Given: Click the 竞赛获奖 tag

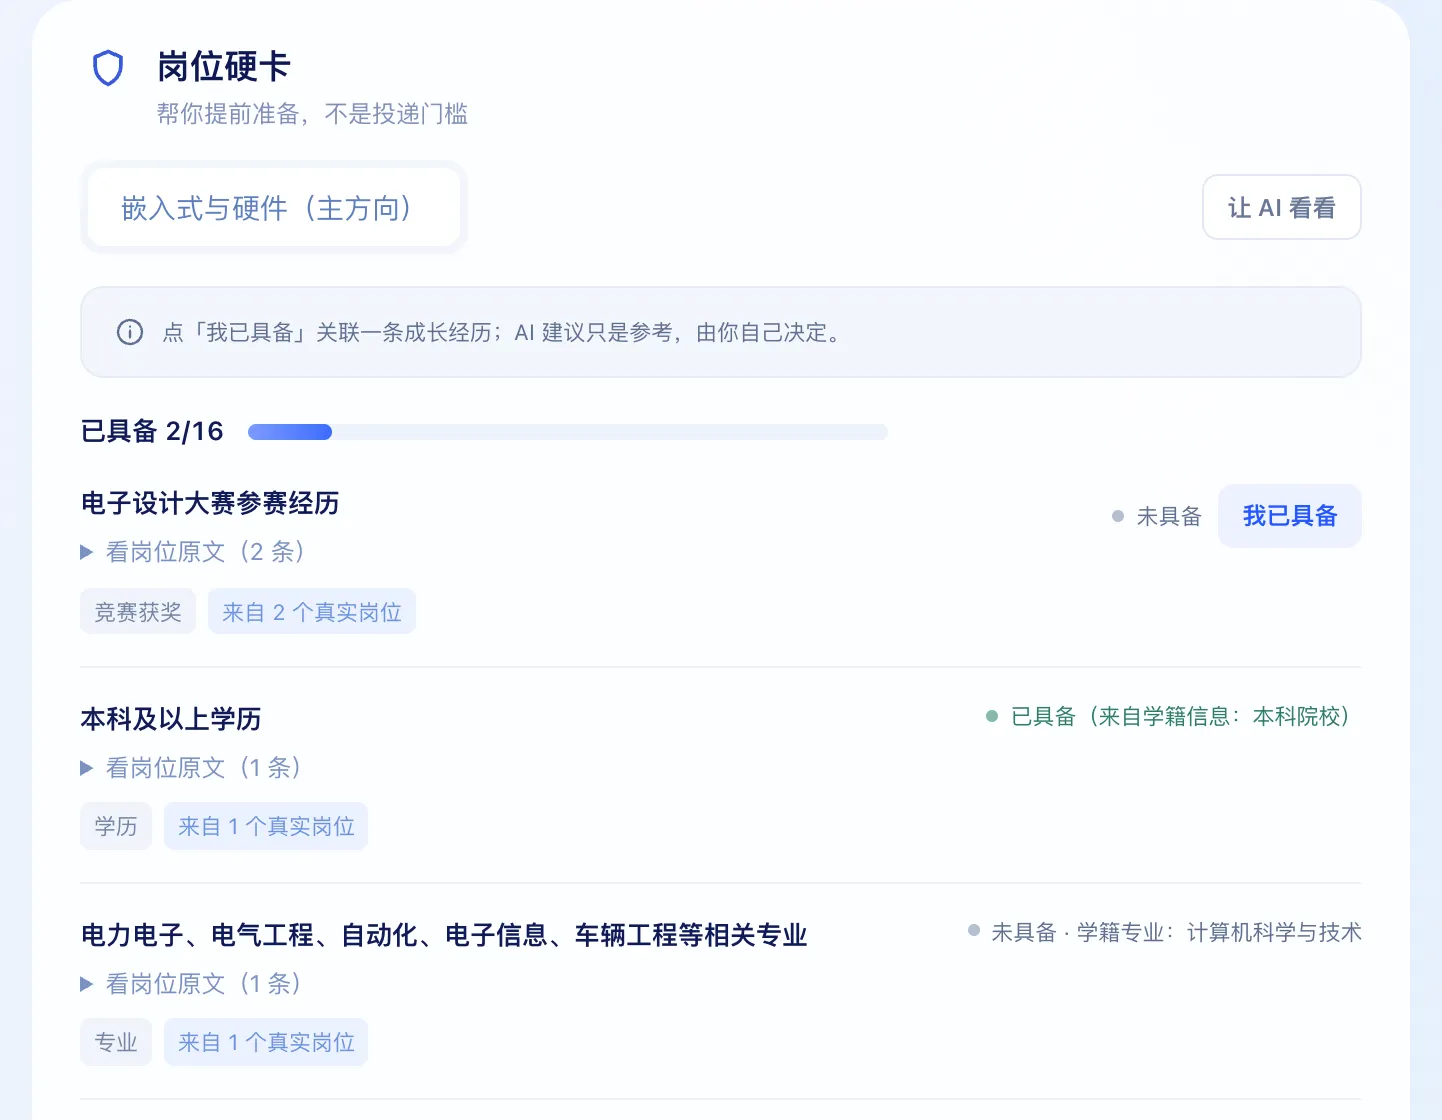Looking at the screenshot, I should point(138,611).
